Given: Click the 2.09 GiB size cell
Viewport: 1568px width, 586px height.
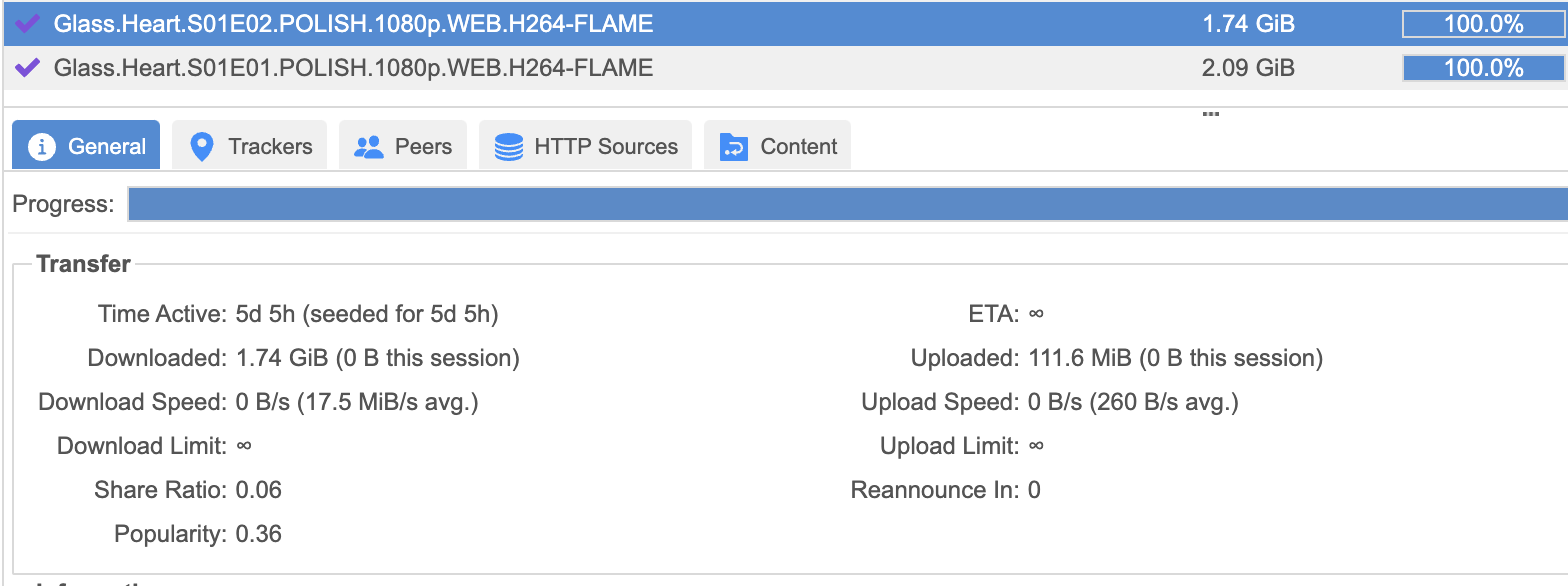Looking at the screenshot, I should point(1248,68).
